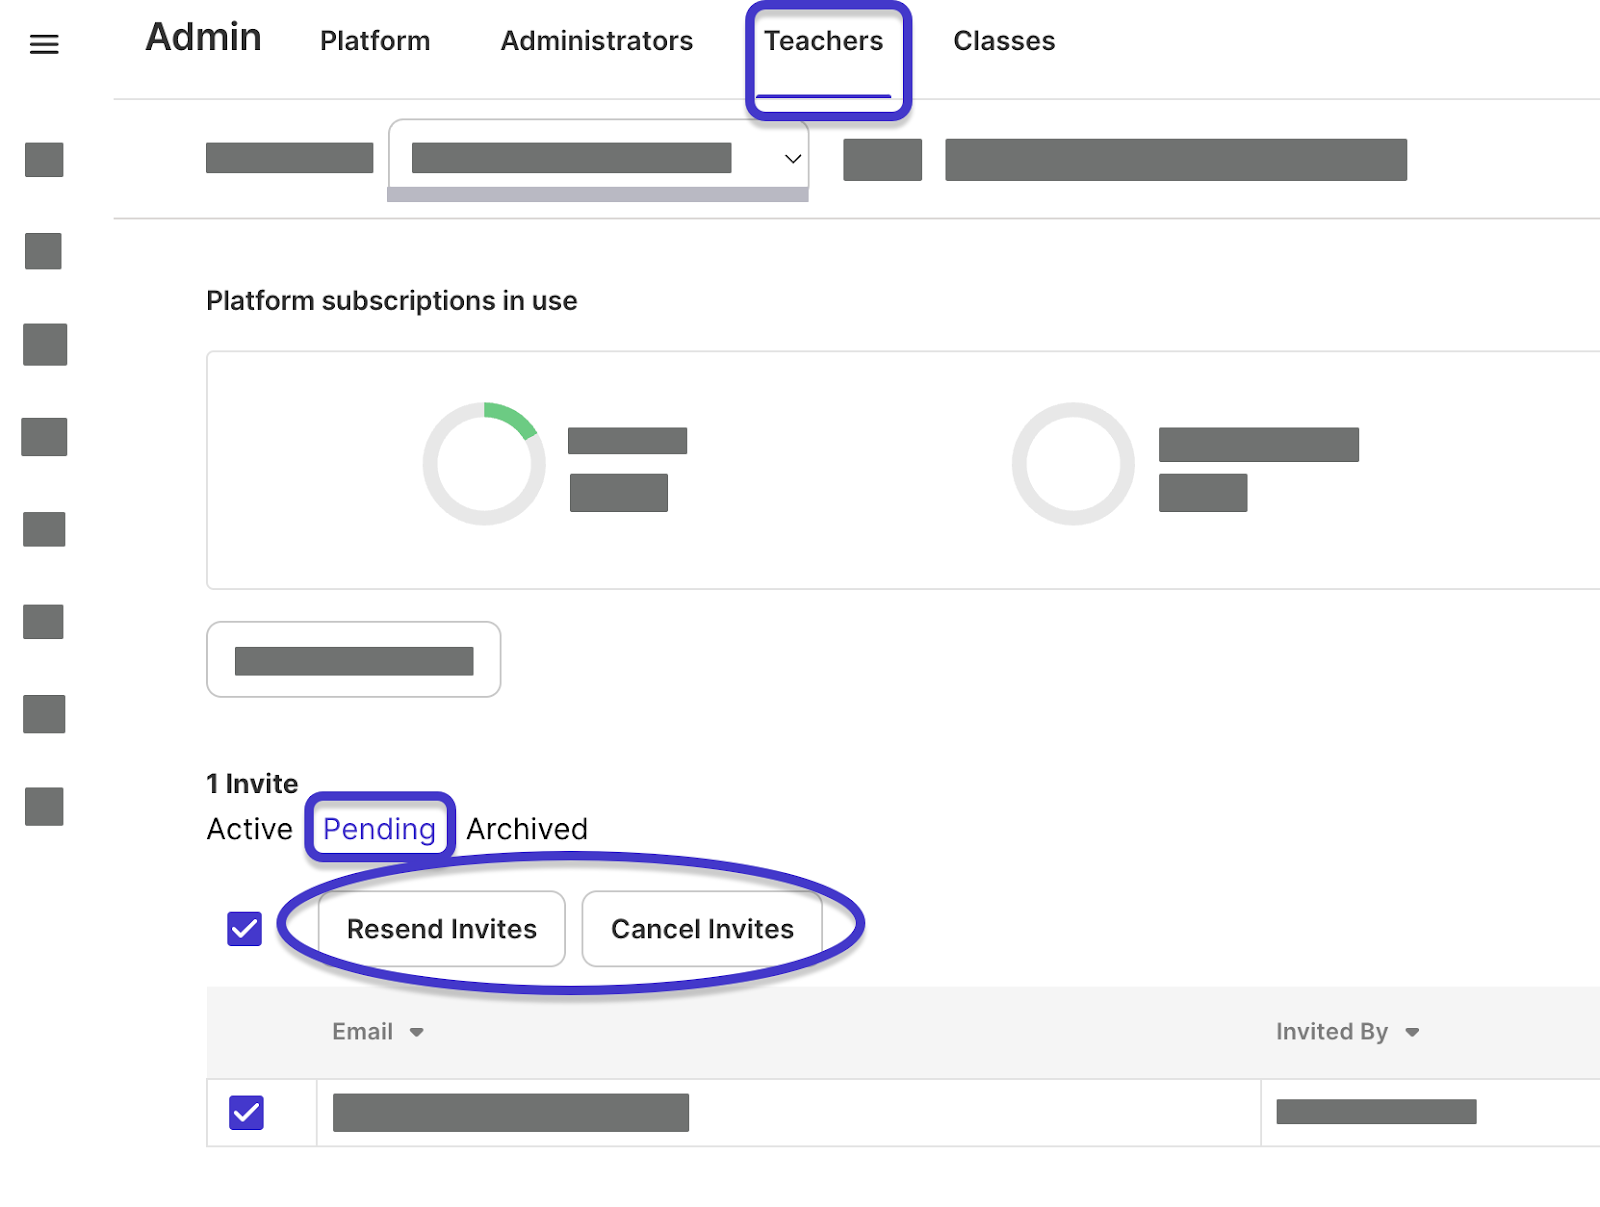
Task: Go to the Administrators tab
Action: coord(597,41)
